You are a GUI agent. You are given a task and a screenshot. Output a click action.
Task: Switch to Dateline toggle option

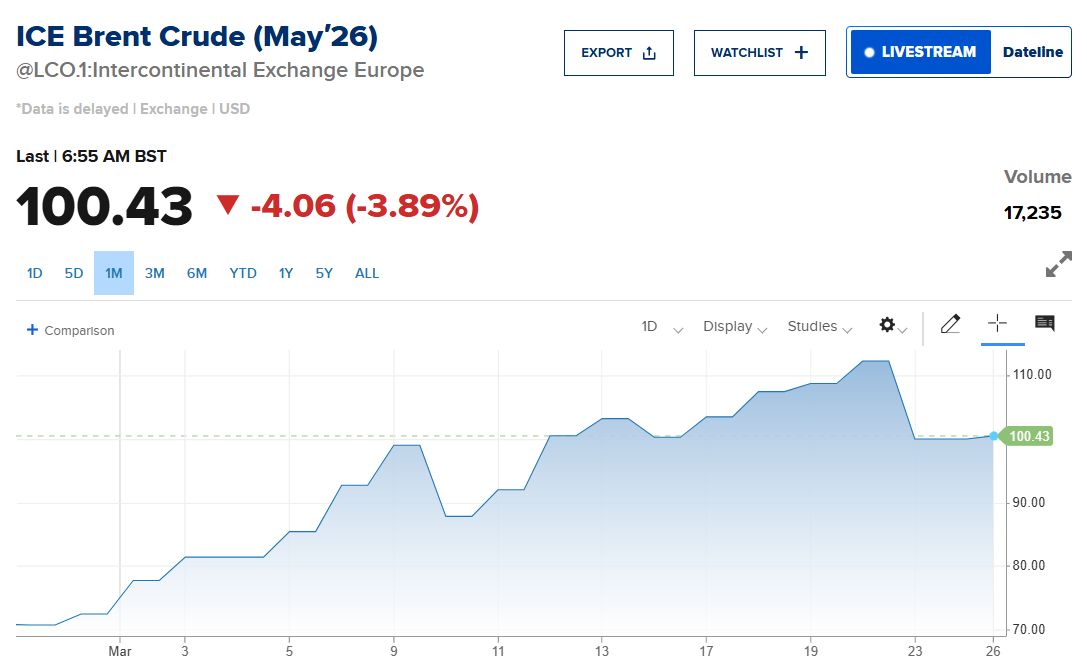(1032, 52)
